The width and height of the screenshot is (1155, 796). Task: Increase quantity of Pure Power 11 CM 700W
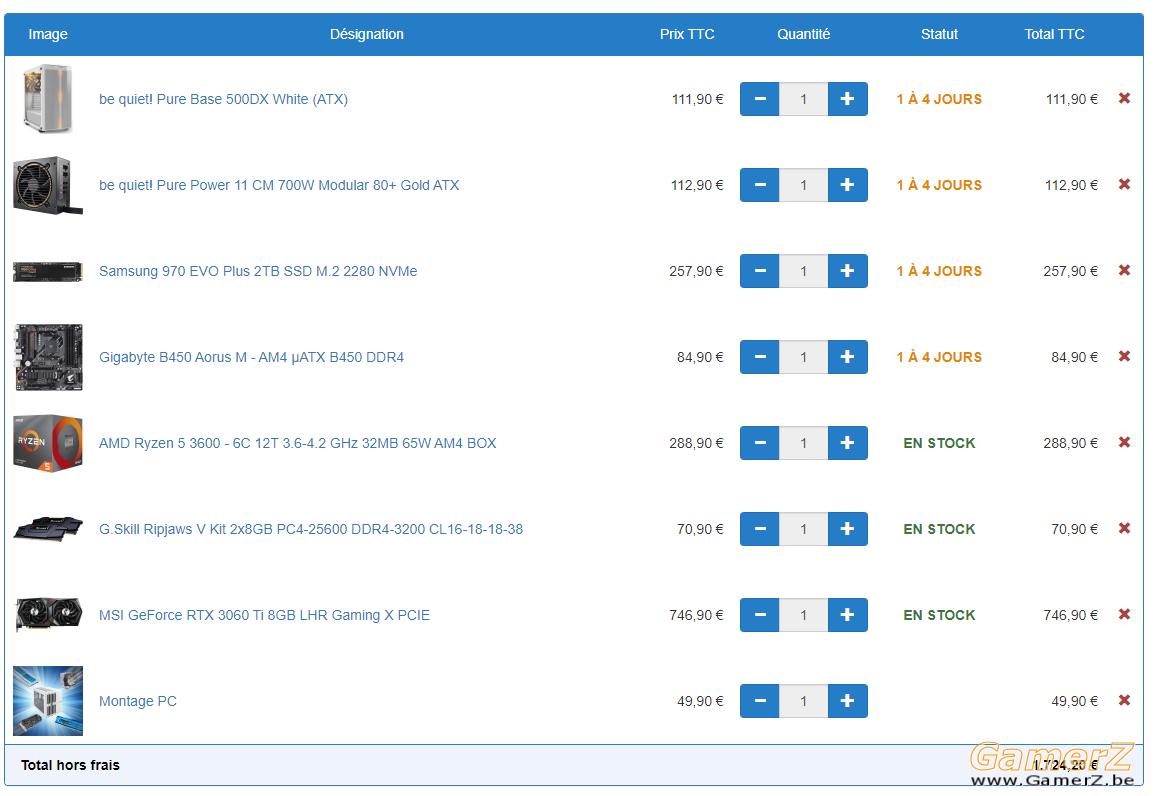[848, 185]
